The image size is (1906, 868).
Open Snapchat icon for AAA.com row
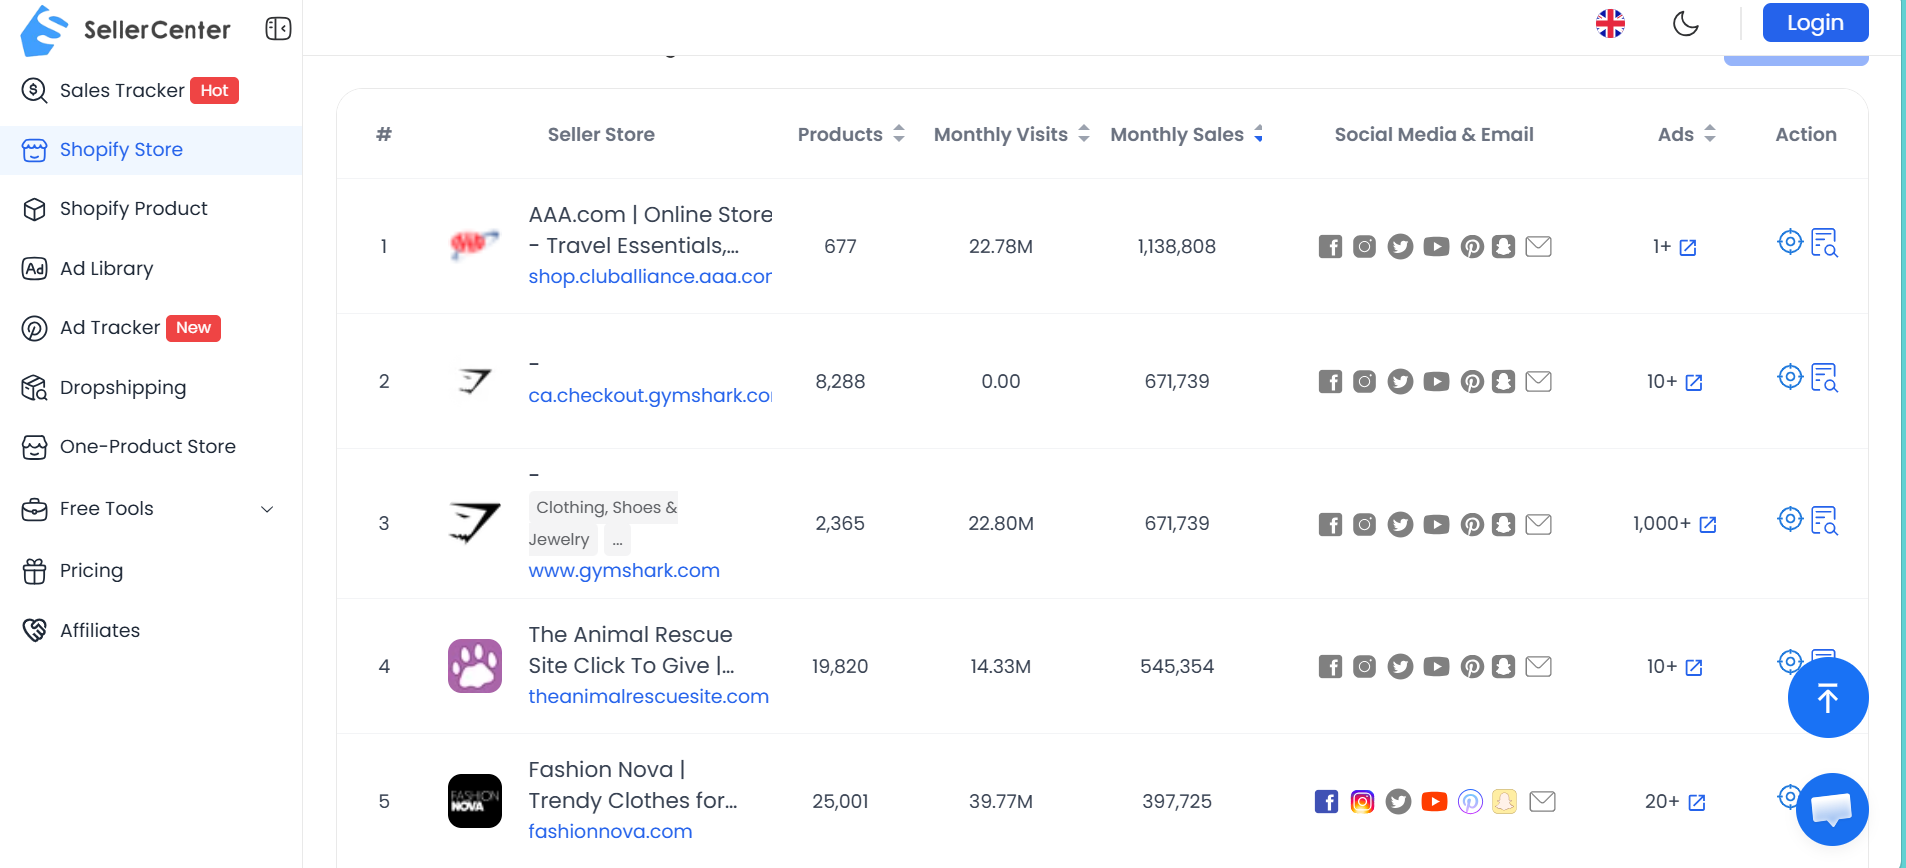click(x=1503, y=247)
